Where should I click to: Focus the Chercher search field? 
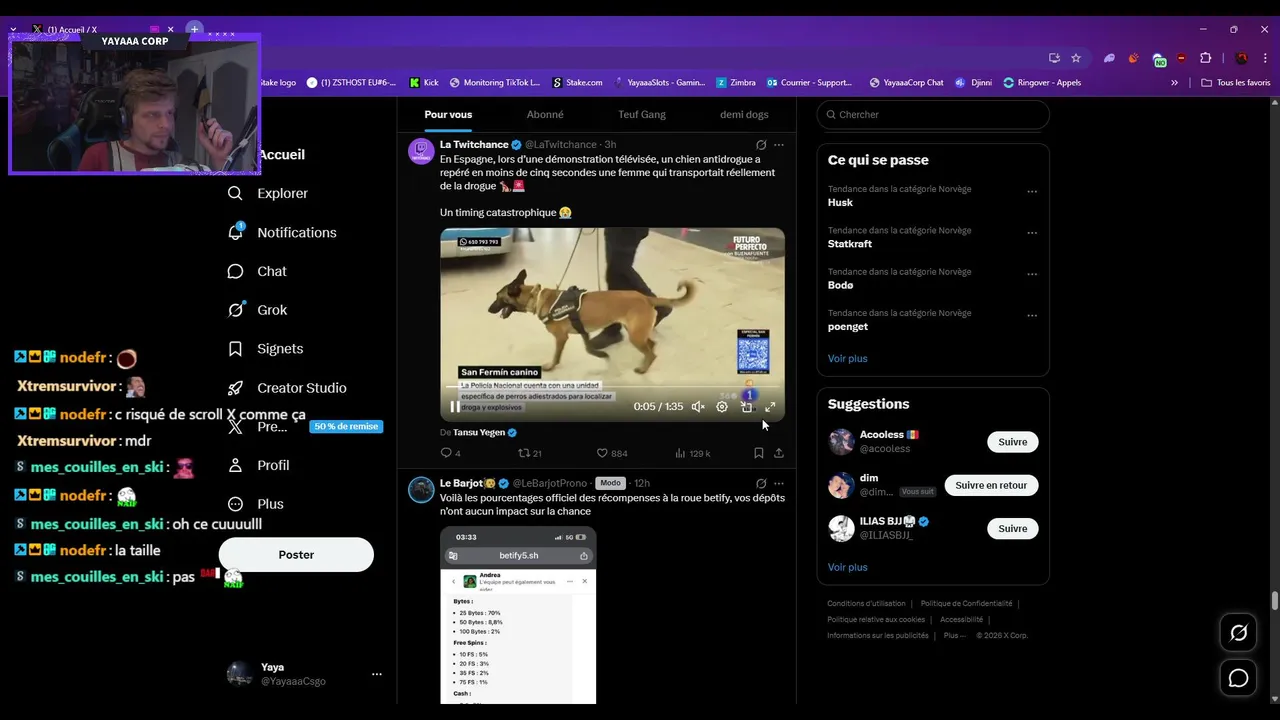tap(933, 114)
